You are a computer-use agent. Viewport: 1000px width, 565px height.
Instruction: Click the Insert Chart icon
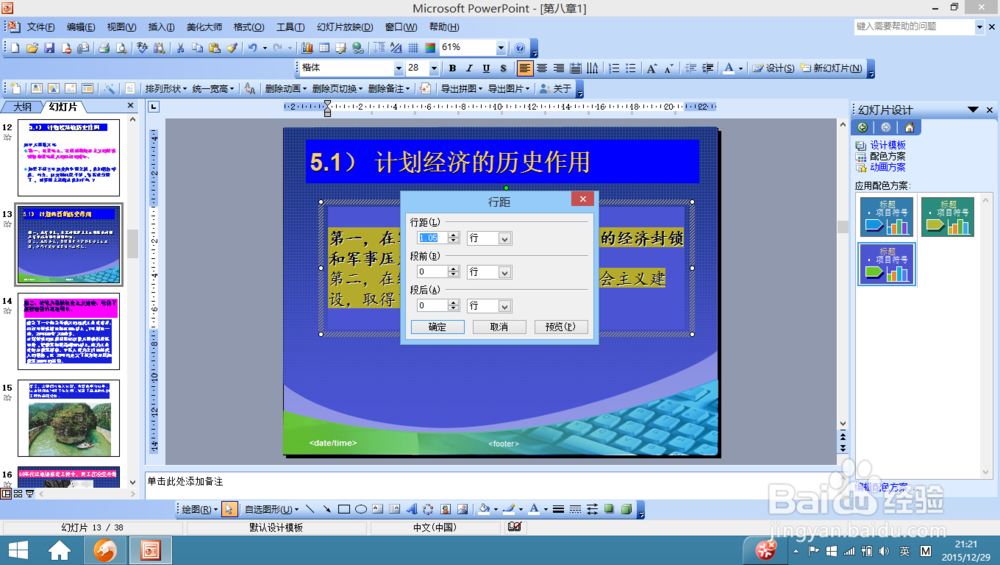point(307,48)
